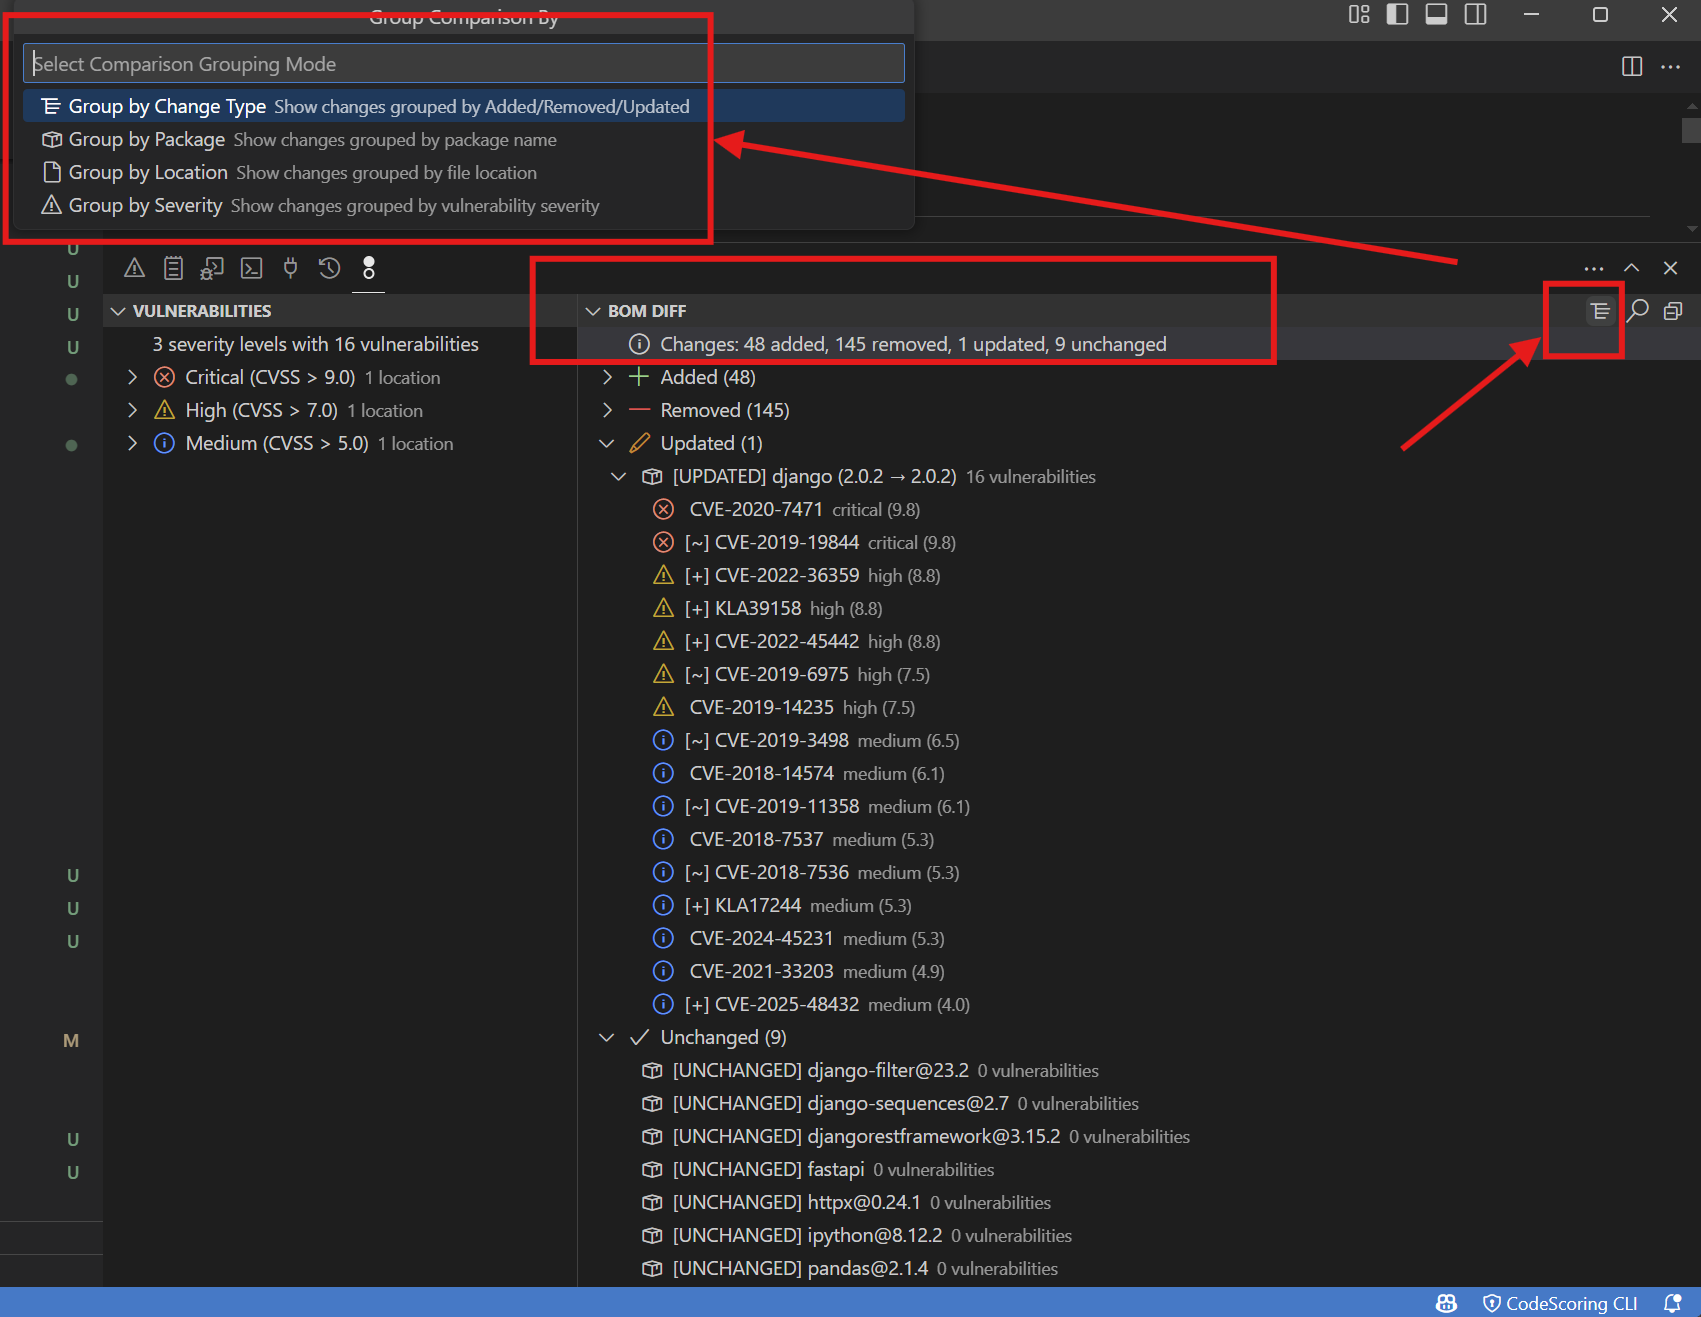The width and height of the screenshot is (1701, 1317).
Task: Open the Debug Console panel tab
Action: click(212, 268)
